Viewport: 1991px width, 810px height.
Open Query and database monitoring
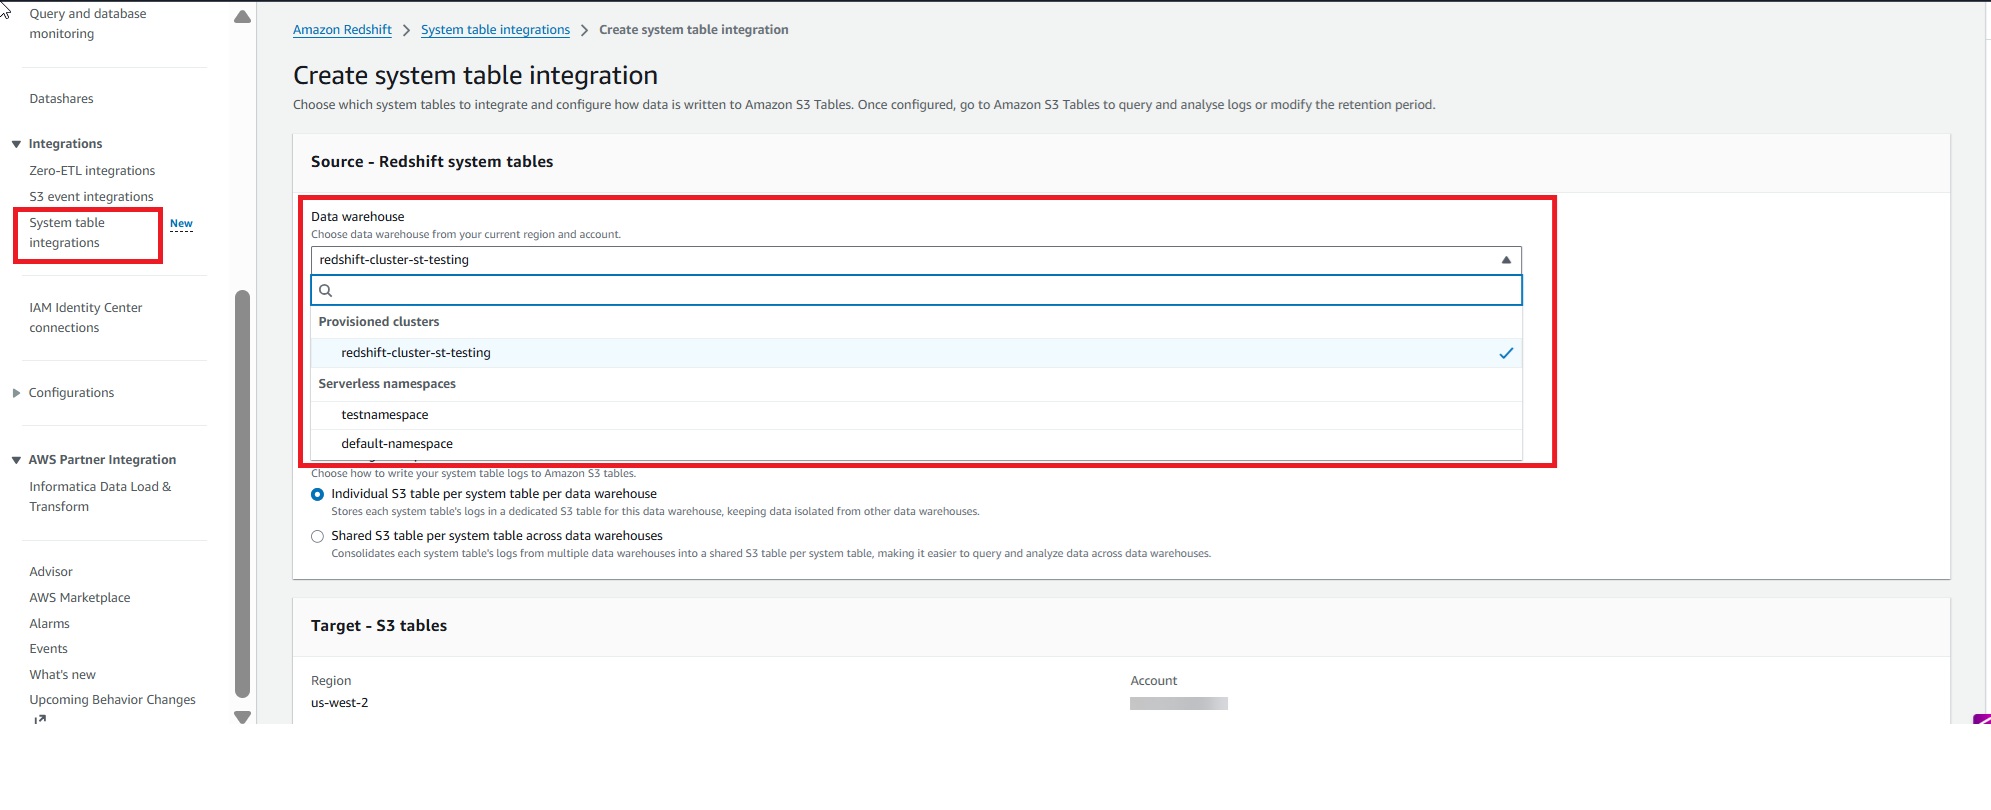[x=88, y=24]
